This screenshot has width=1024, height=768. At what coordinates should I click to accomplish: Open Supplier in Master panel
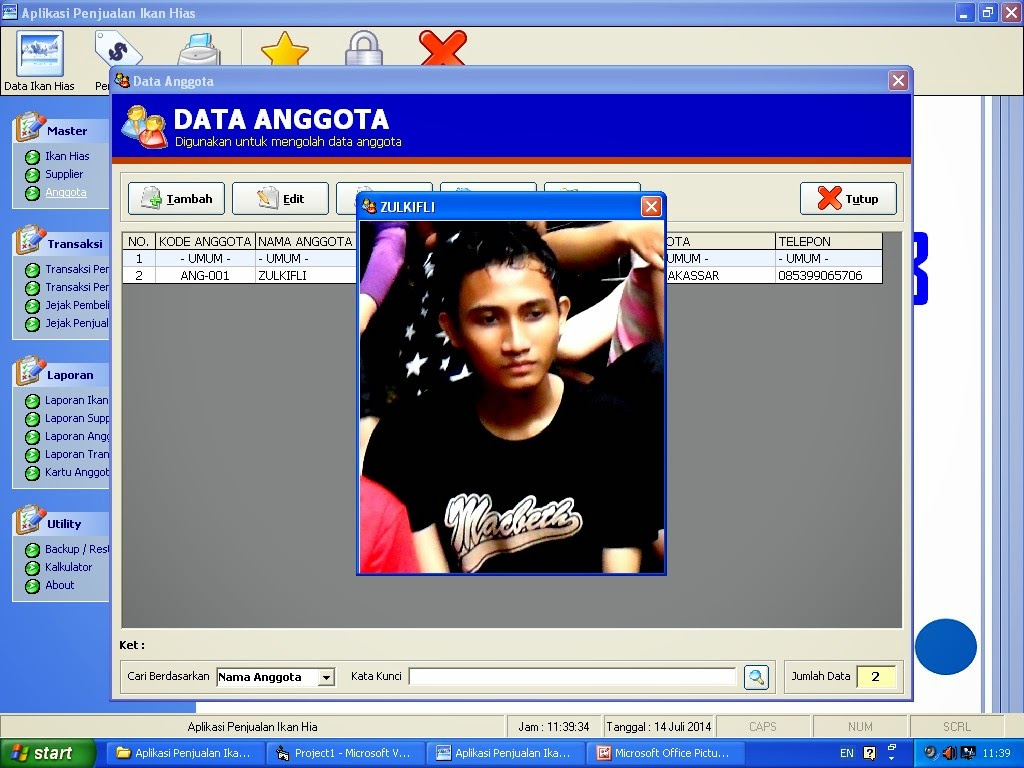tap(64, 174)
